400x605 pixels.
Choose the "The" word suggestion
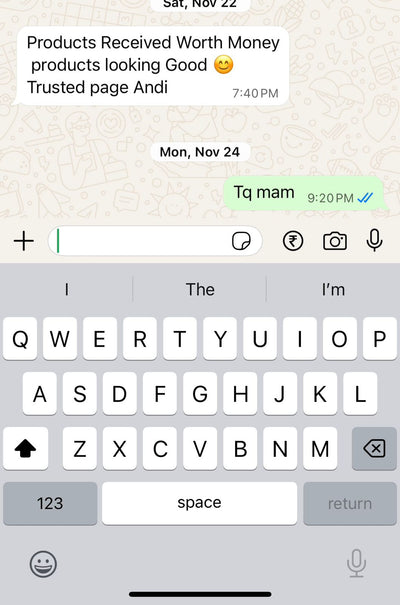200,289
